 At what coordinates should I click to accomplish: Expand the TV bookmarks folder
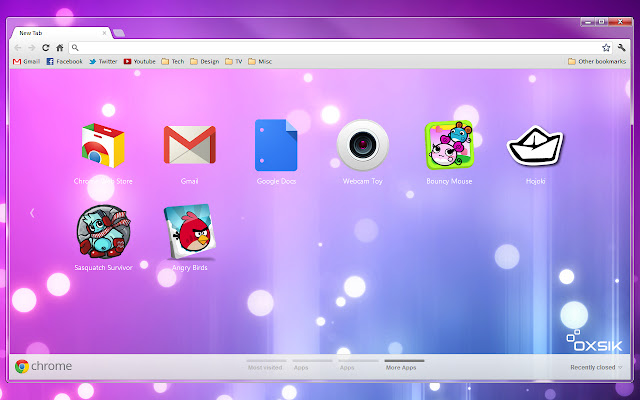tap(233, 61)
